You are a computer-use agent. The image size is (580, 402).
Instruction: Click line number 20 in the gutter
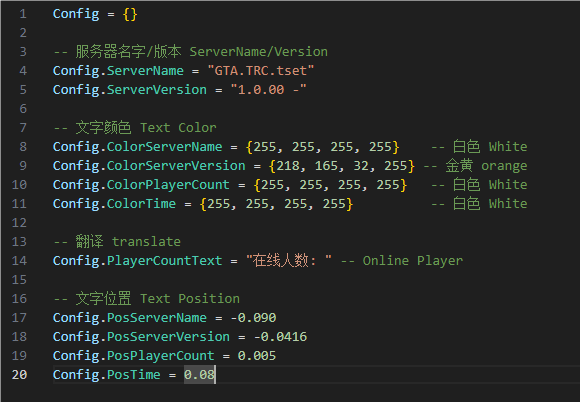click(19, 374)
